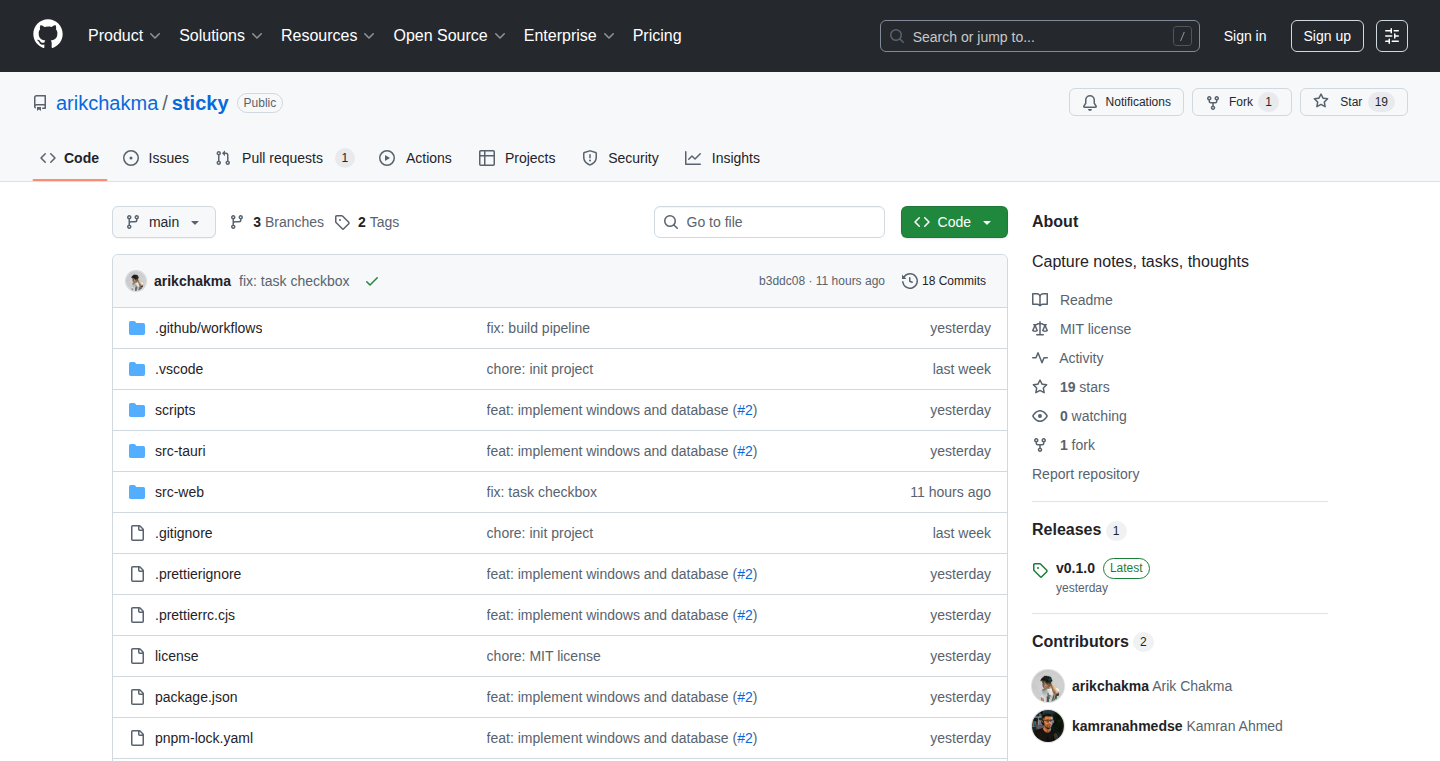Focus the Search or jump to field

(x=1040, y=36)
